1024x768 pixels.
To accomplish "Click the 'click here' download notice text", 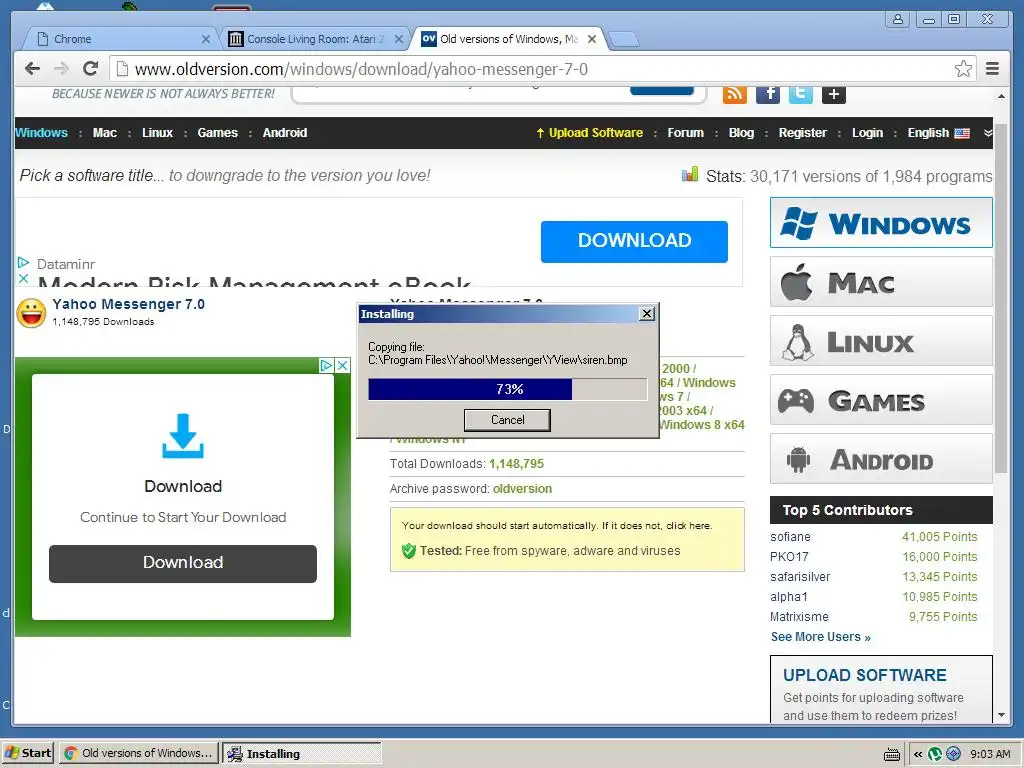I will tap(688, 526).
